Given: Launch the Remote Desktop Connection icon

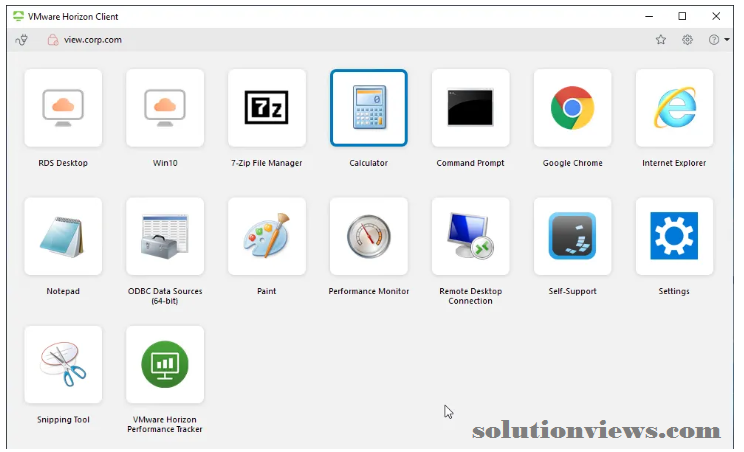Looking at the screenshot, I should click(471, 236).
